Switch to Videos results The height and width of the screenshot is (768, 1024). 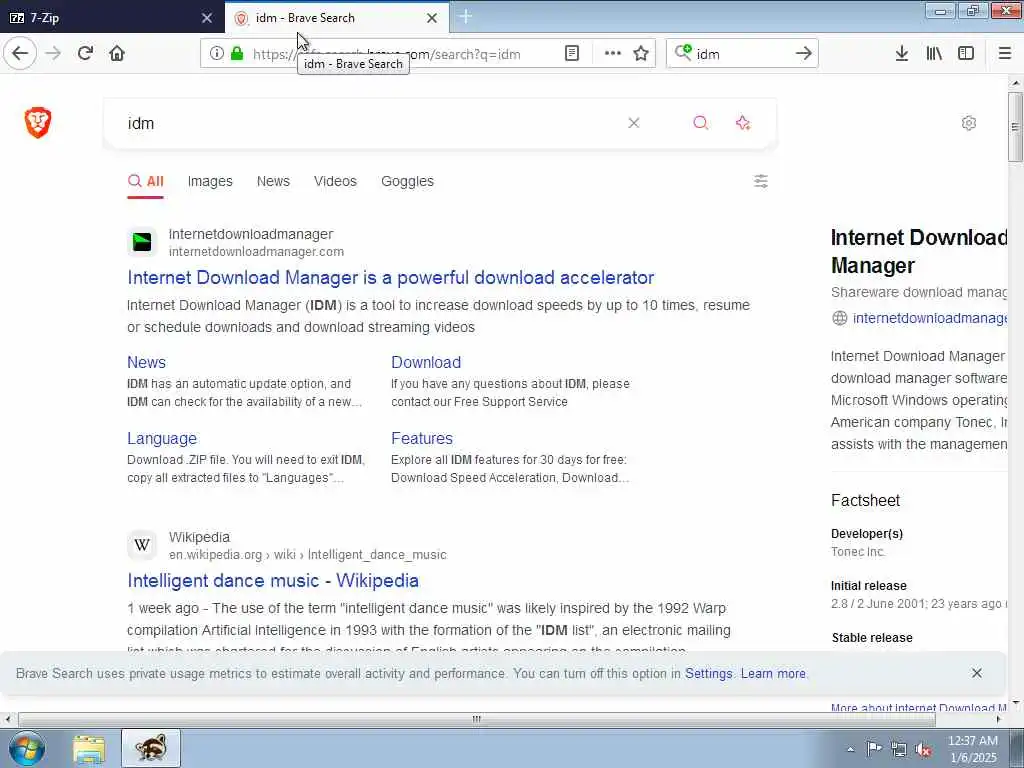[335, 182]
